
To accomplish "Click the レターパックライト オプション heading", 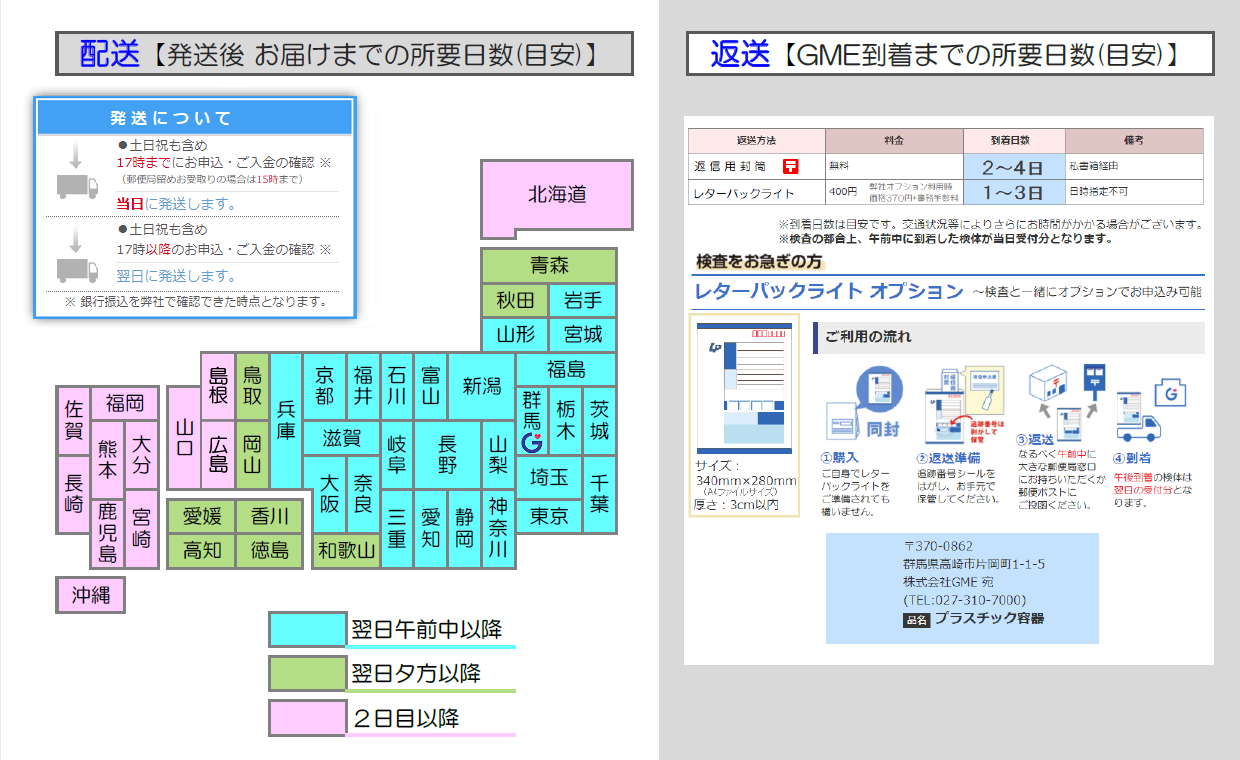I will [829, 291].
